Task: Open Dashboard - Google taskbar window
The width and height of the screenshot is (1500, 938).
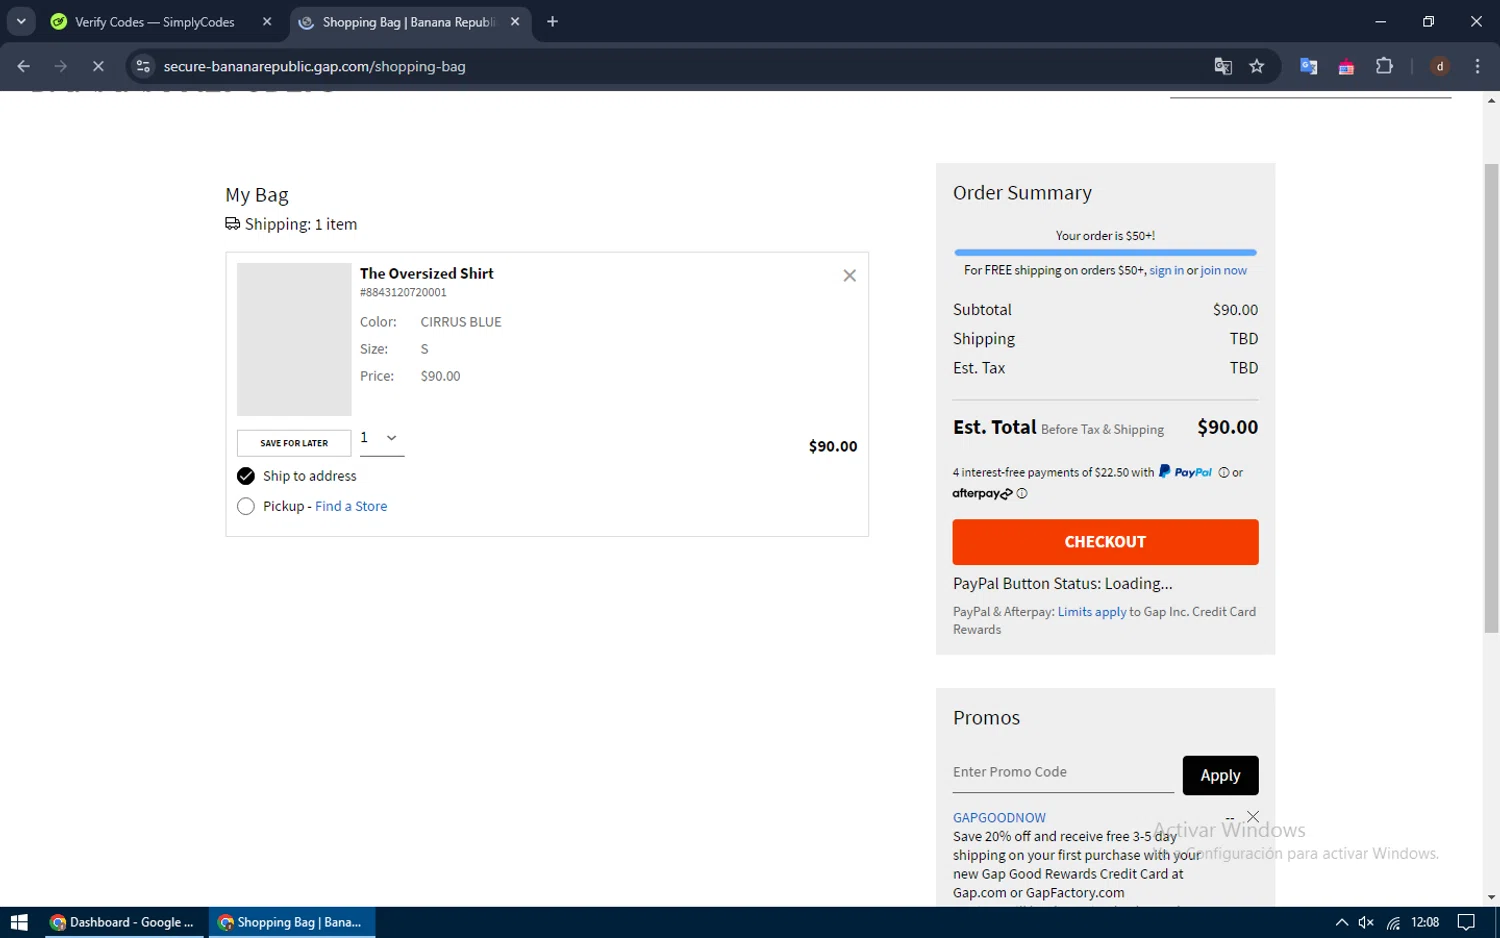Action: [122, 922]
